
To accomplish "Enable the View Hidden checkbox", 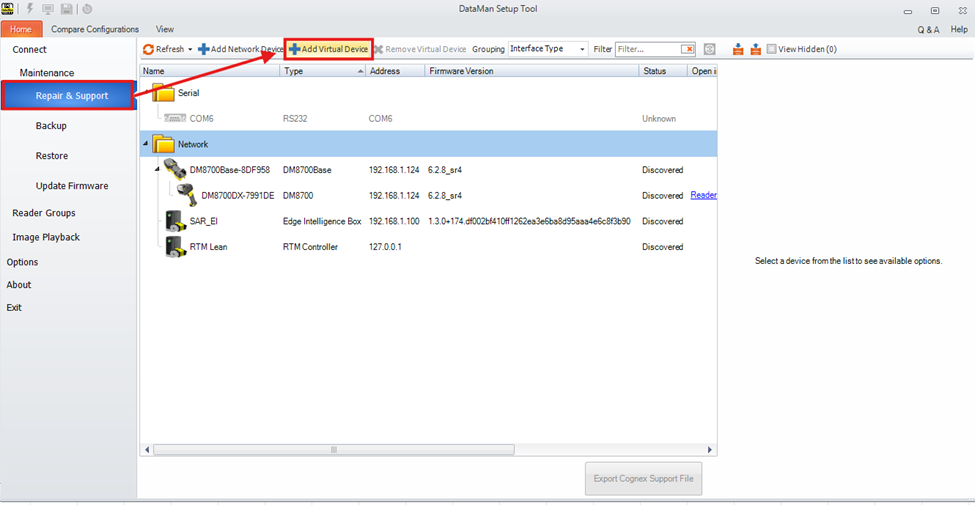I will (771, 49).
